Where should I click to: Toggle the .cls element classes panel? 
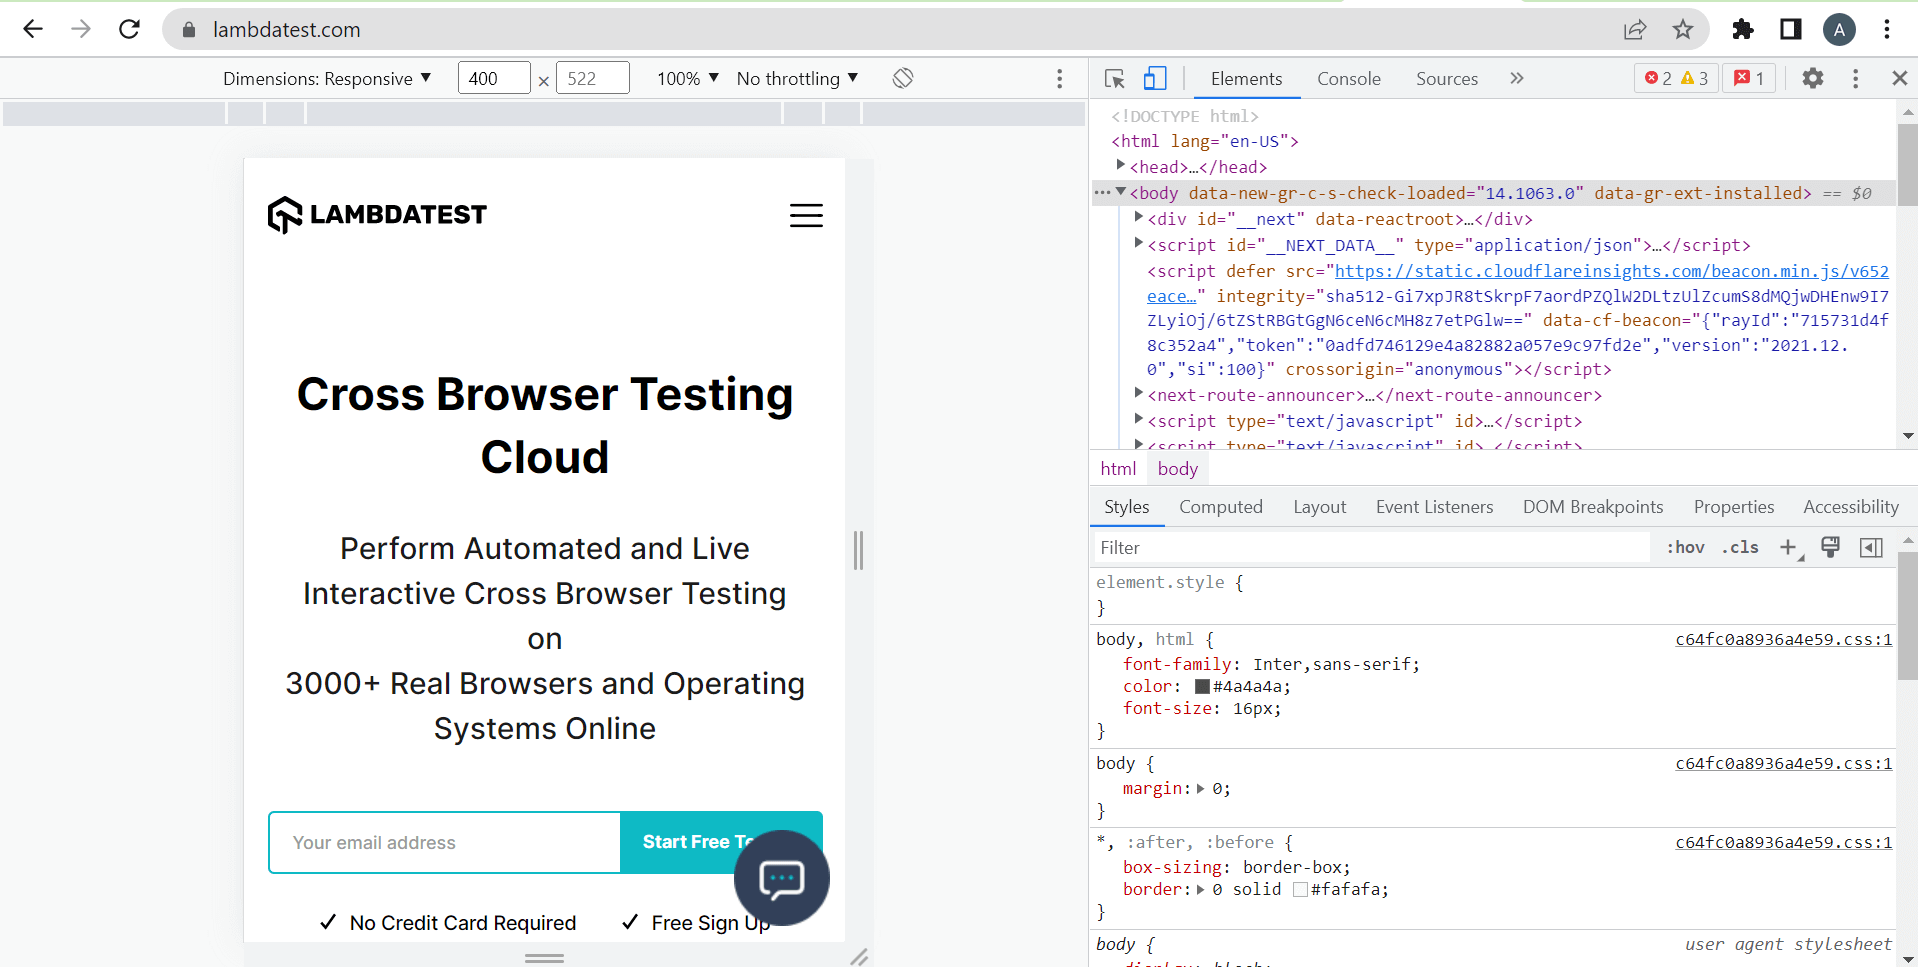(x=1740, y=547)
